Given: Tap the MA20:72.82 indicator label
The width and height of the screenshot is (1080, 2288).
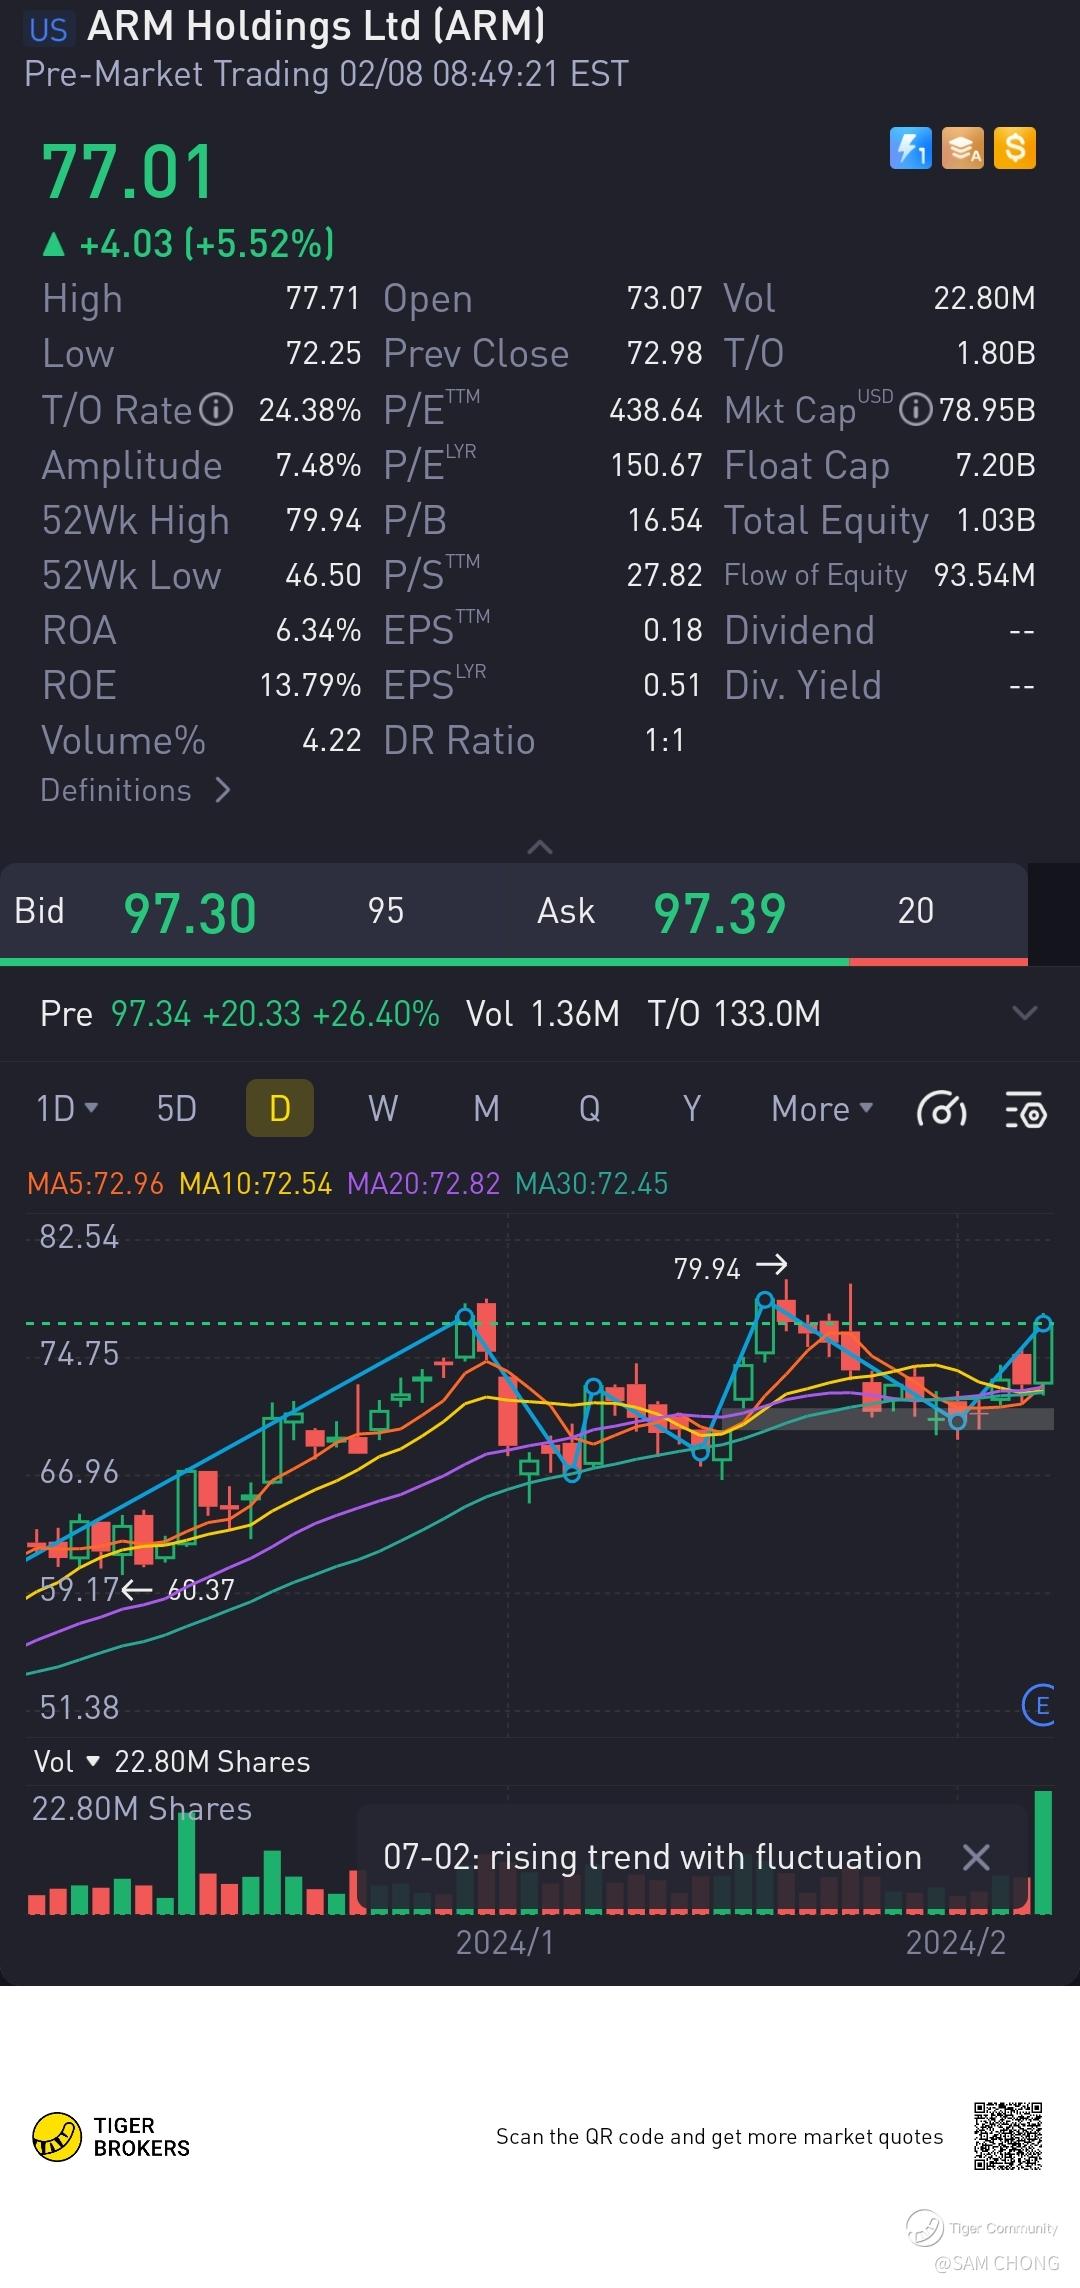Looking at the screenshot, I should coord(423,1184).
